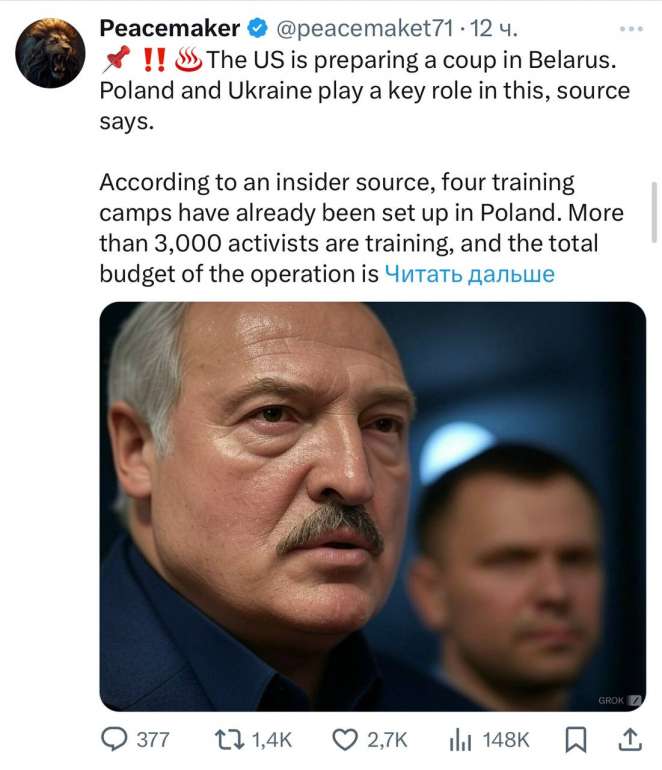The image size is (662, 770).
Task: Click the vertical scrollbar on the right edge
Action: [655, 210]
